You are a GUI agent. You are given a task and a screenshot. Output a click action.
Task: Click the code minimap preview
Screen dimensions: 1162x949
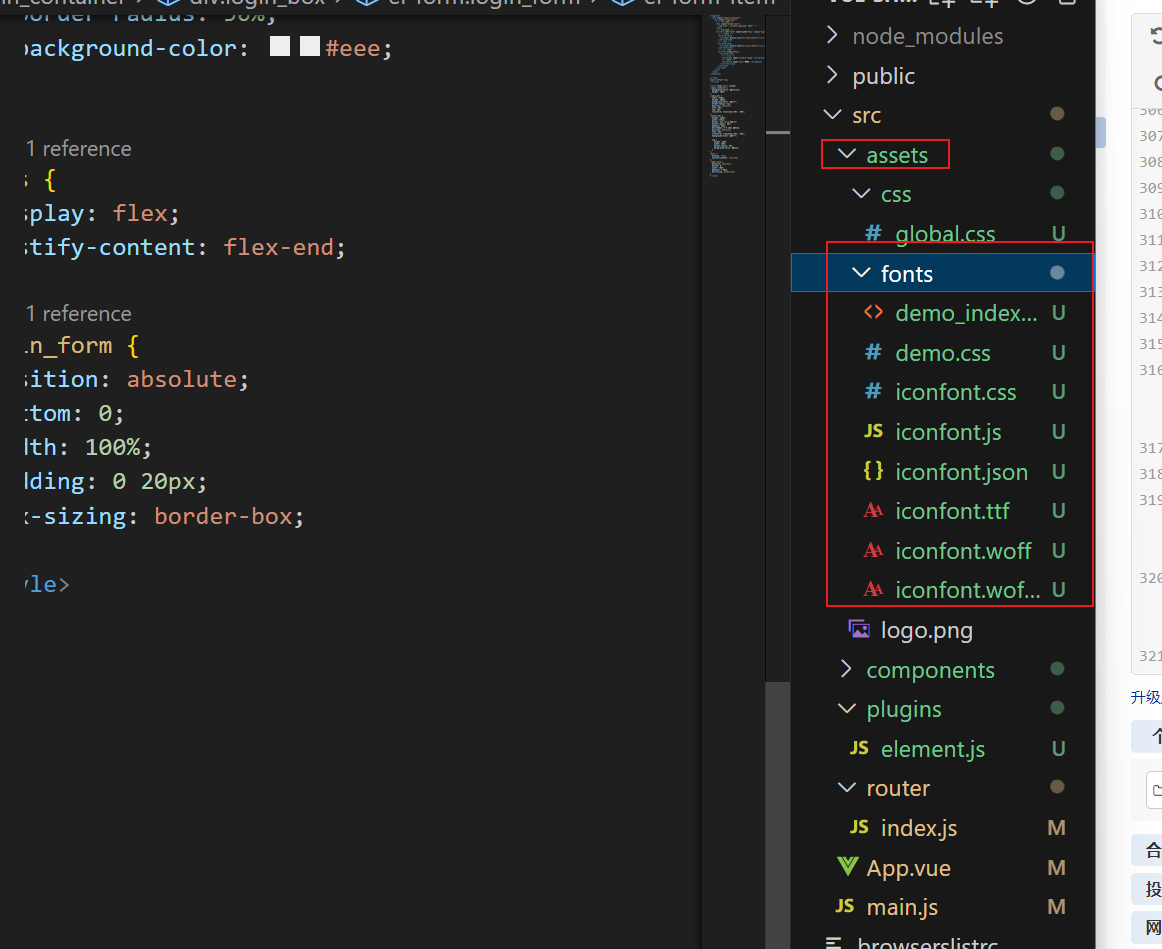click(x=737, y=96)
